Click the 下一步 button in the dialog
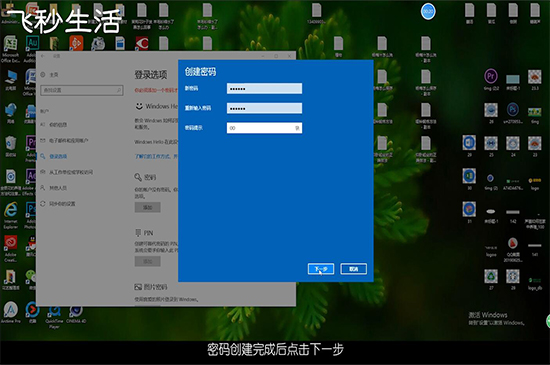The width and height of the screenshot is (550, 365). tap(321, 269)
